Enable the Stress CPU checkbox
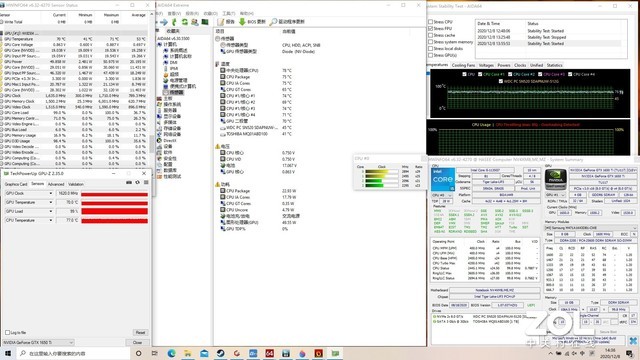This screenshot has width=640, height=360. [430, 22]
